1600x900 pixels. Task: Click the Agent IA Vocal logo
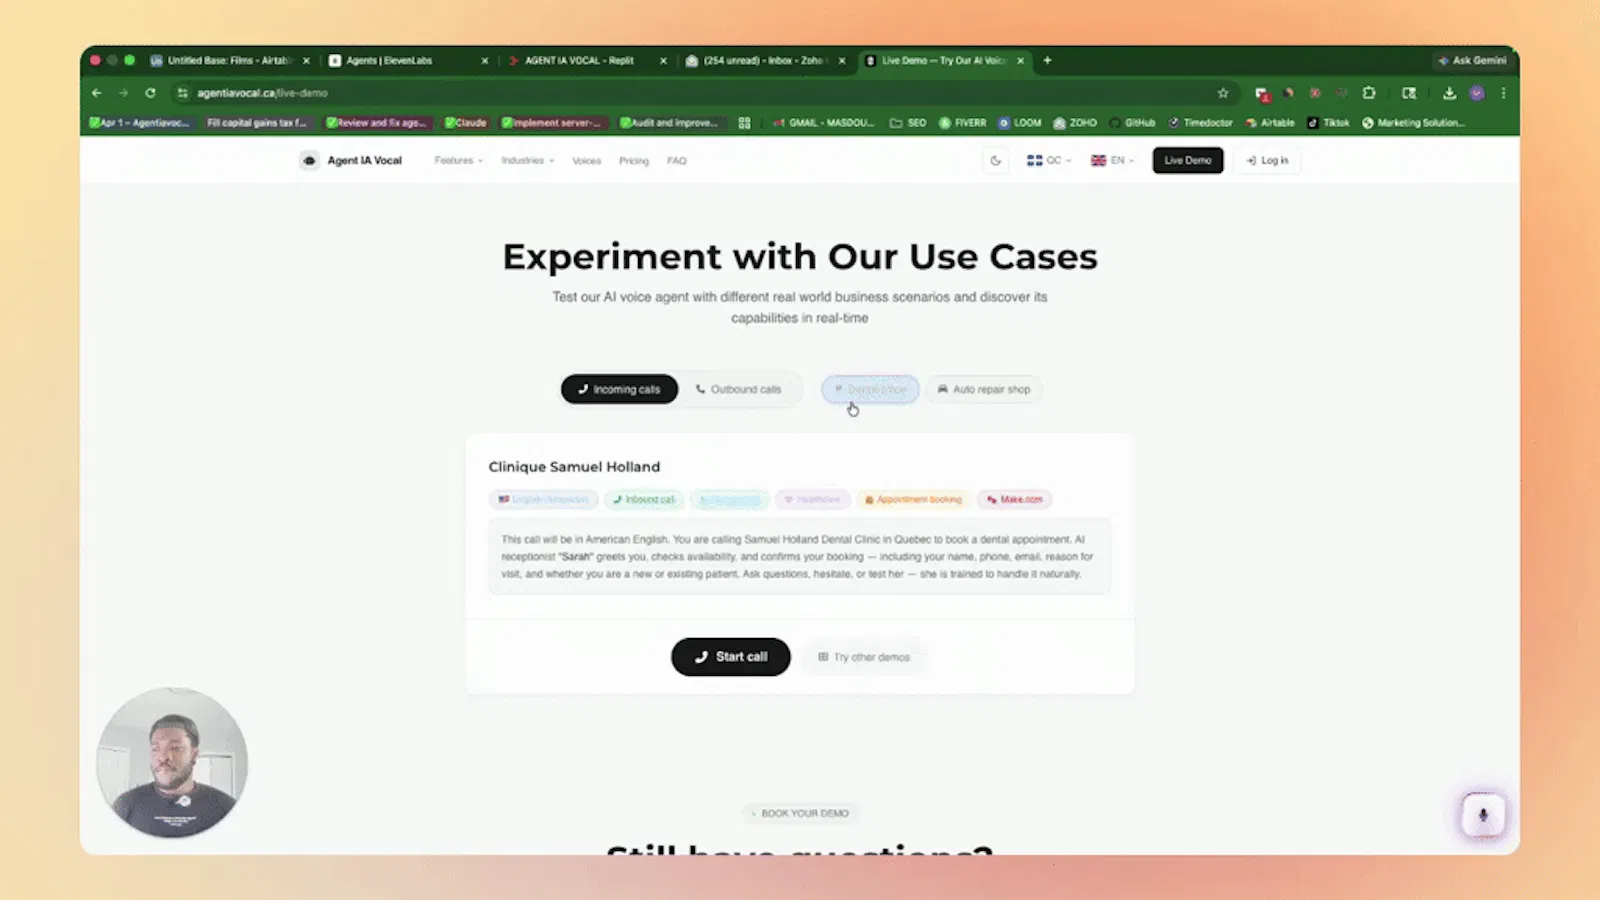point(351,160)
